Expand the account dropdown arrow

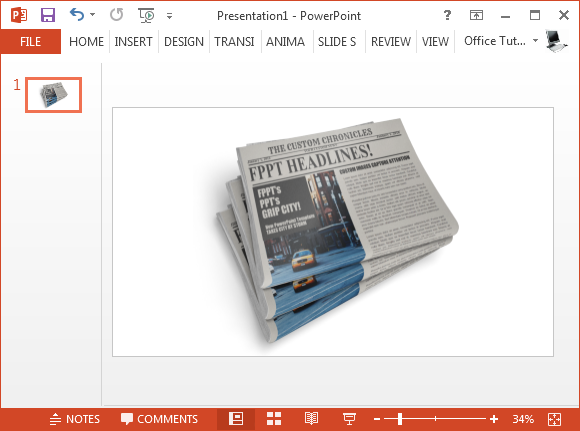pos(535,40)
